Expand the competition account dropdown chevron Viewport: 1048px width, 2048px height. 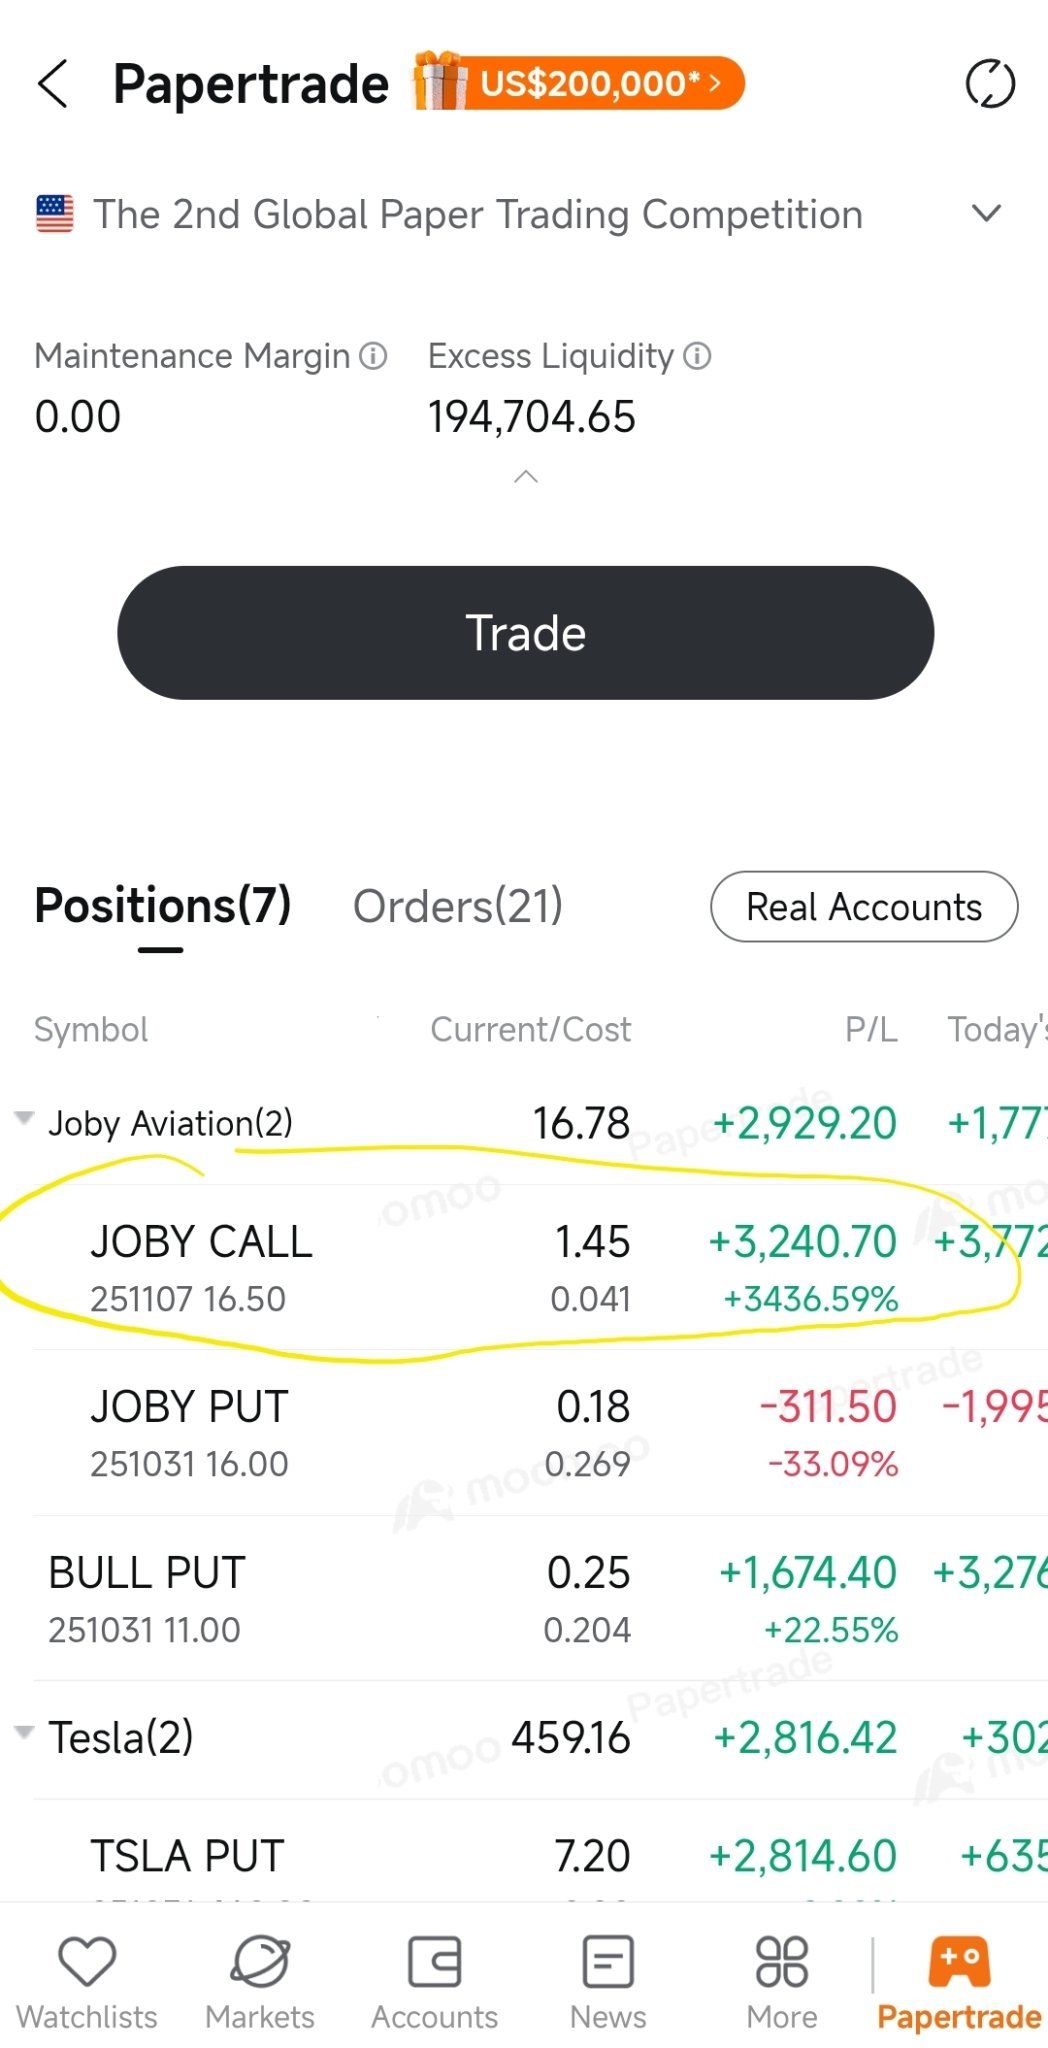click(986, 213)
